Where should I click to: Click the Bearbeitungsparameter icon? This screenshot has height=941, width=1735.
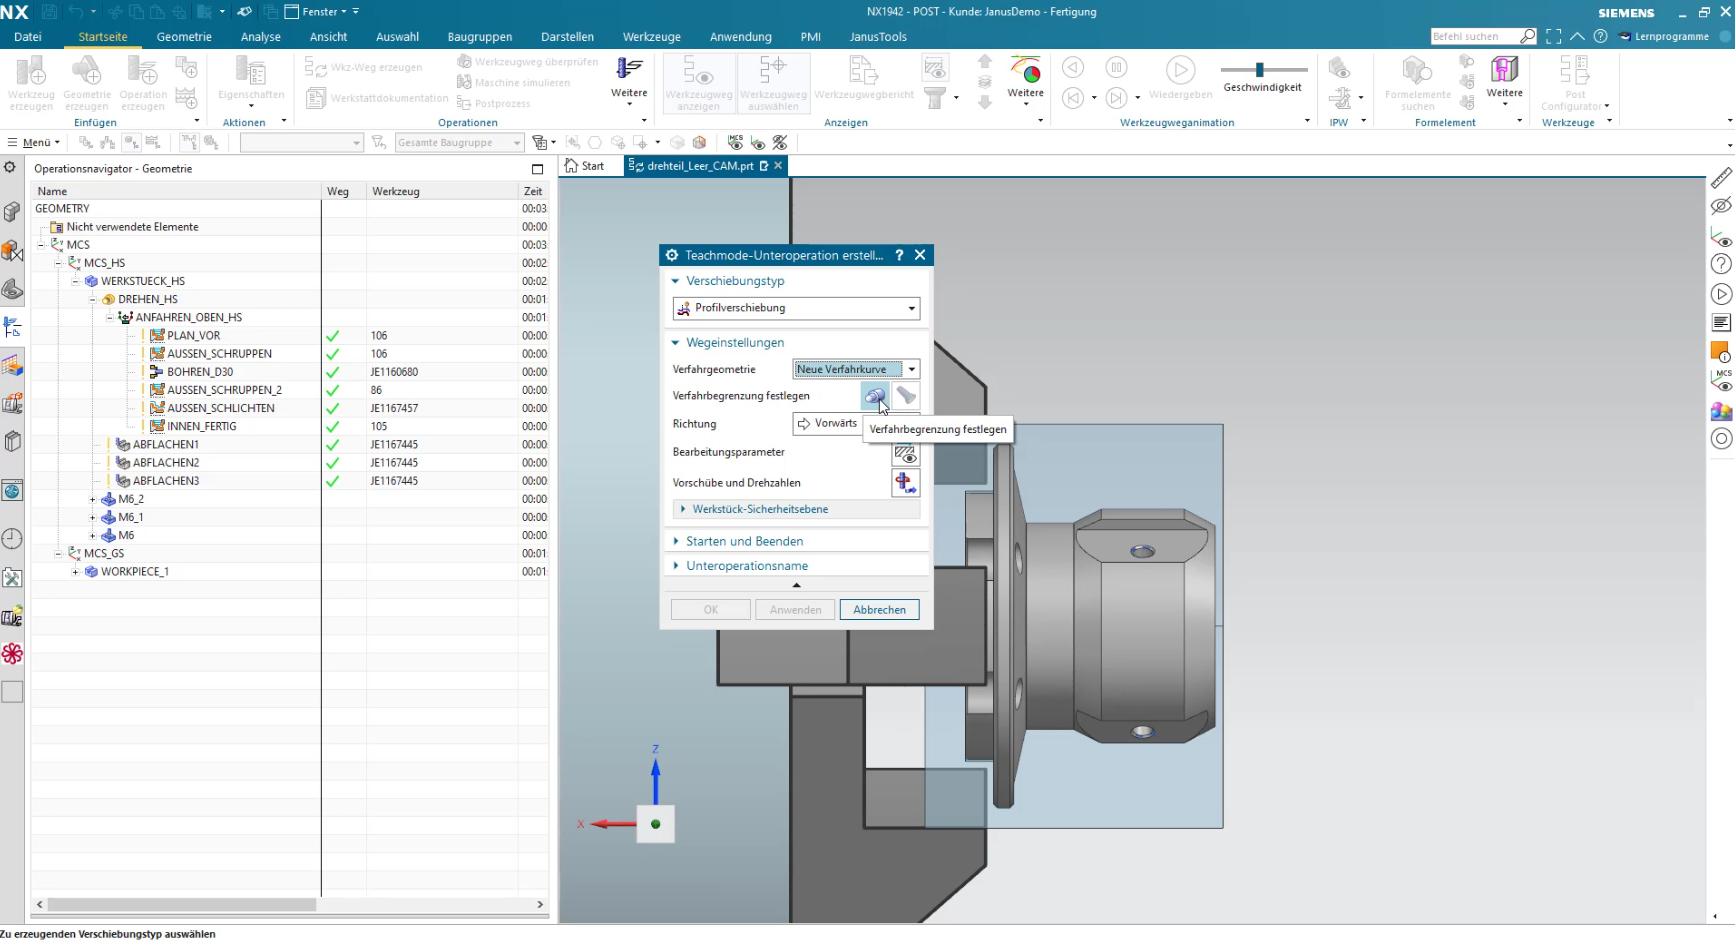pyautogui.click(x=905, y=453)
